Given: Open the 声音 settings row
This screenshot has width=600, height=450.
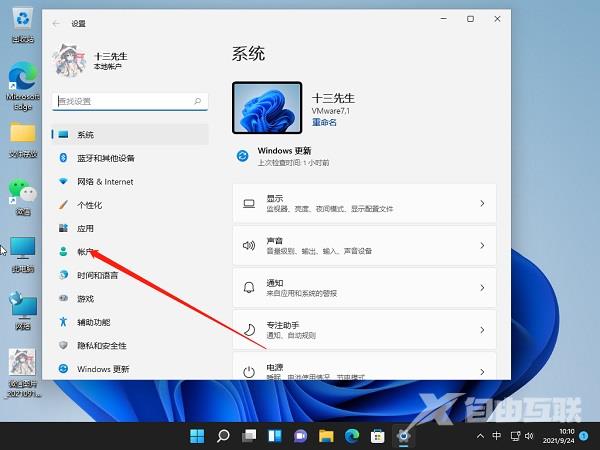Looking at the screenshot, I should (364, 245).
